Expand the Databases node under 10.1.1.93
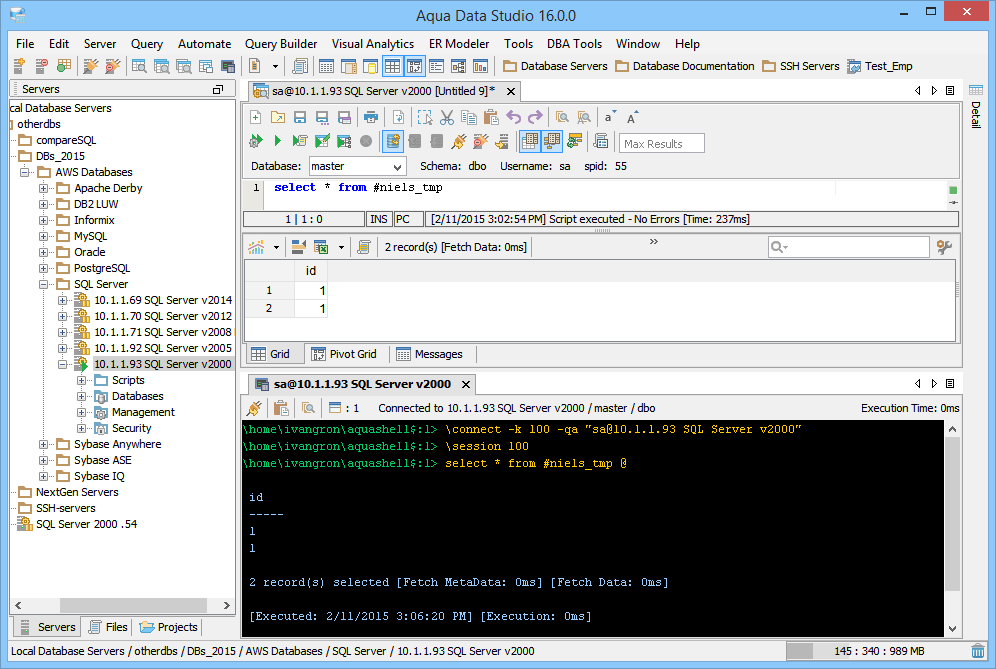 (81, 396)
